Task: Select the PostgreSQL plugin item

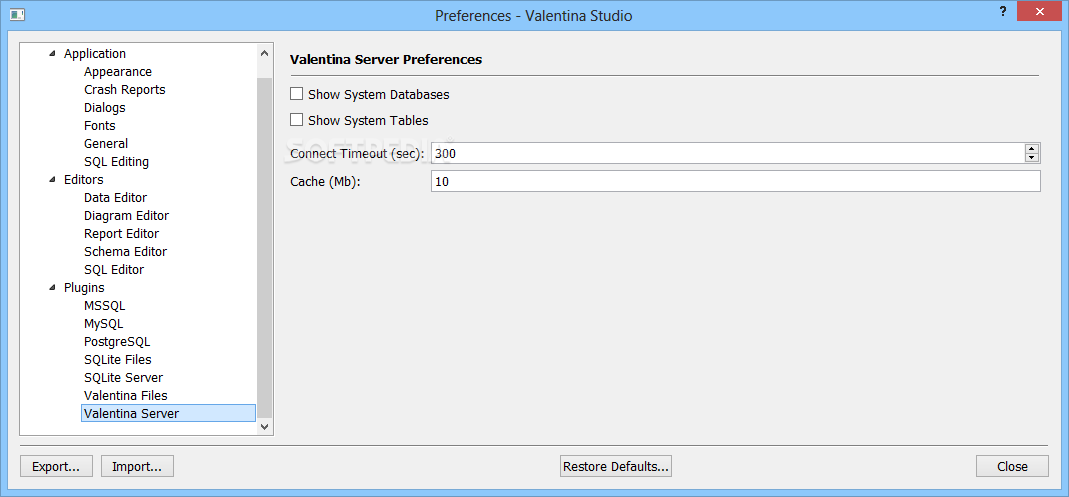Action: [x=117, y=342]
